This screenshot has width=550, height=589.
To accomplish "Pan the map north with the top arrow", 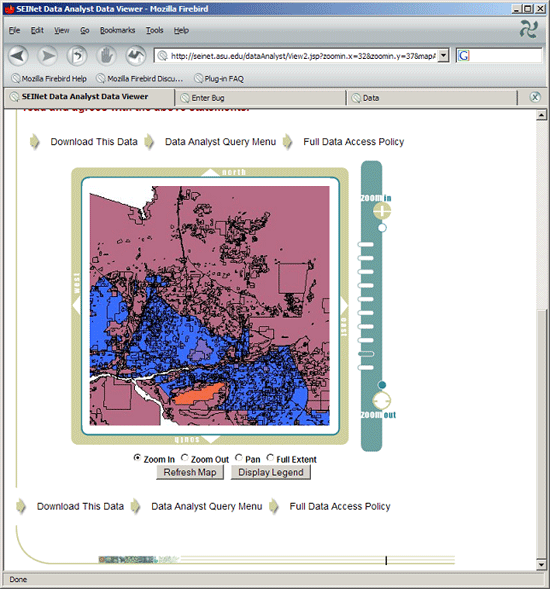I will (210, 172).
